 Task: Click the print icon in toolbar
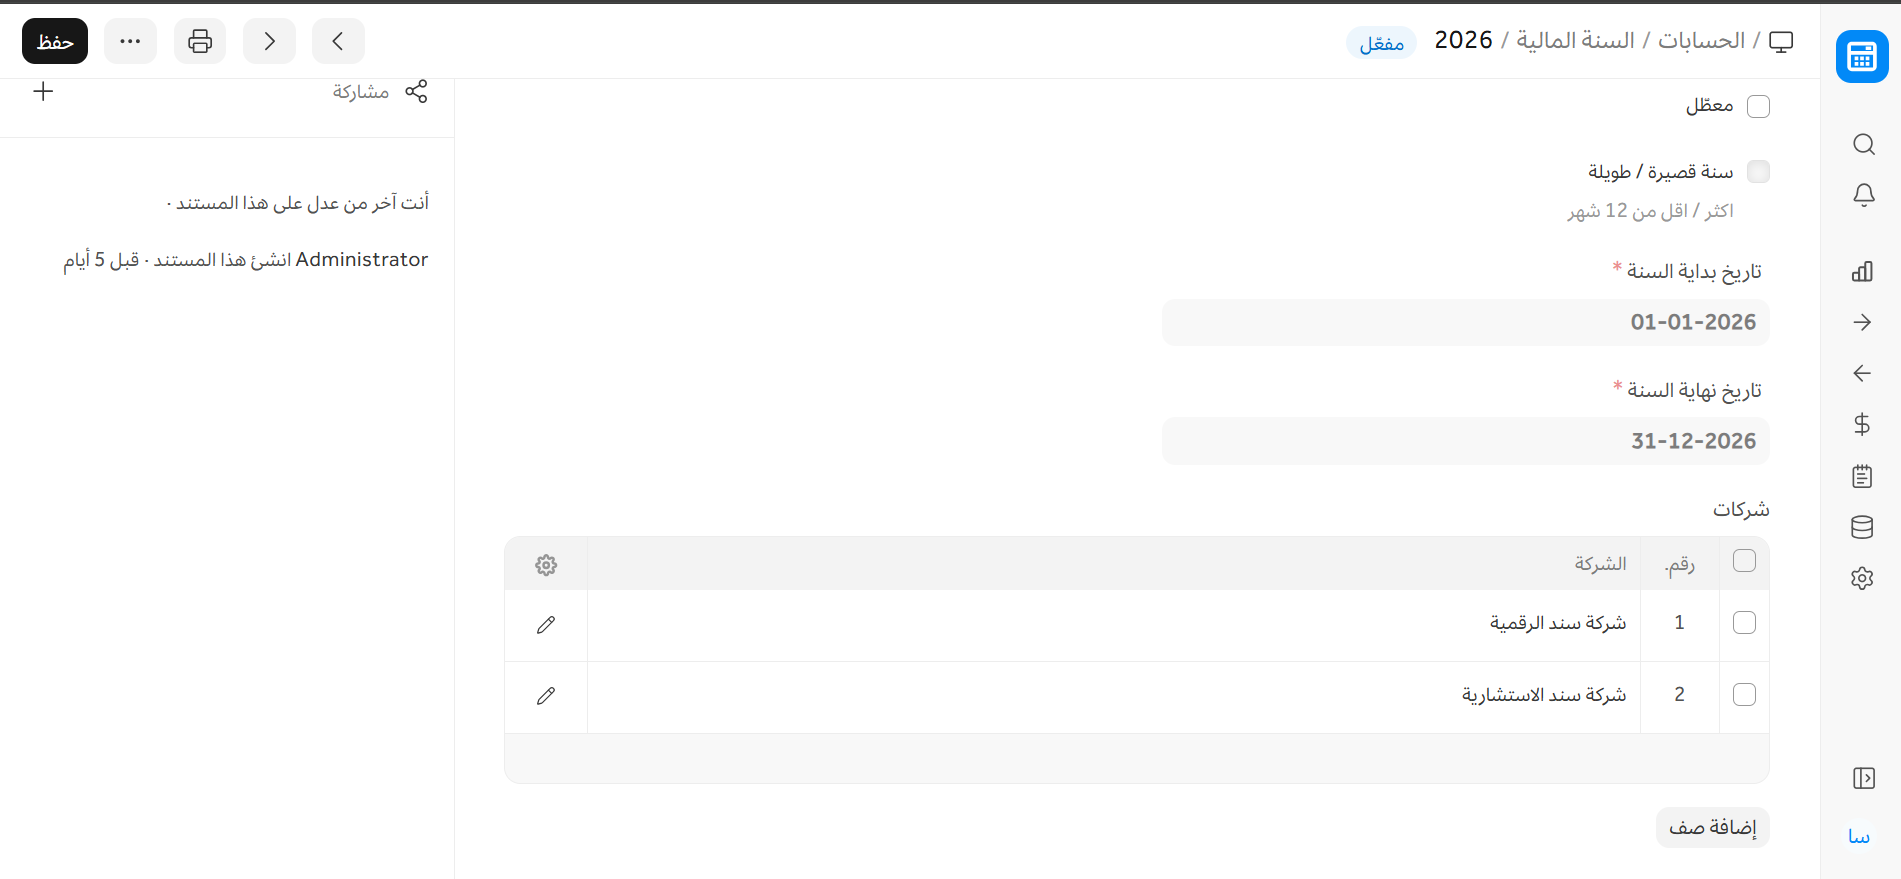[200, 41]
